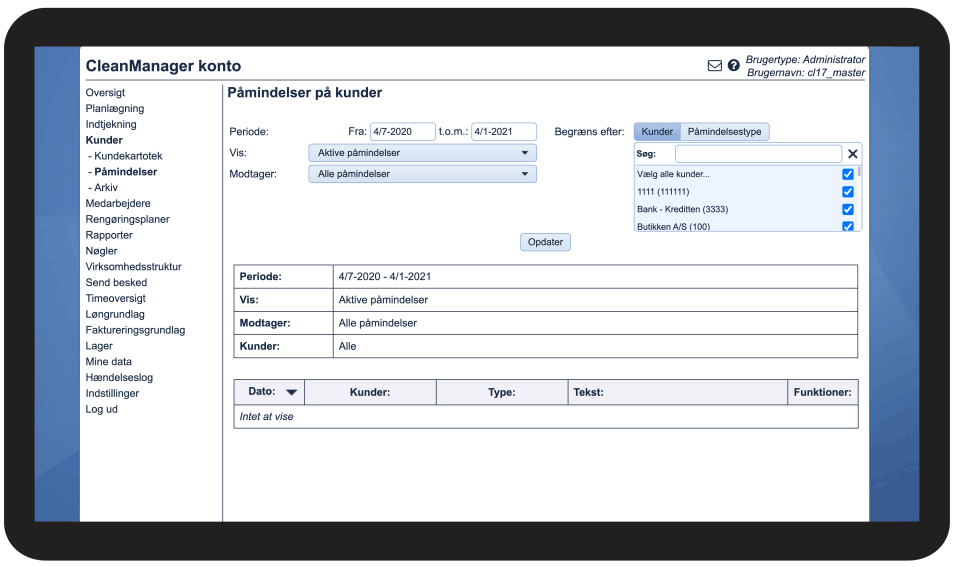Open the Kundekartotek submenu item
Viewport: 954px width, 567px height.
click(x=128, y=156)
